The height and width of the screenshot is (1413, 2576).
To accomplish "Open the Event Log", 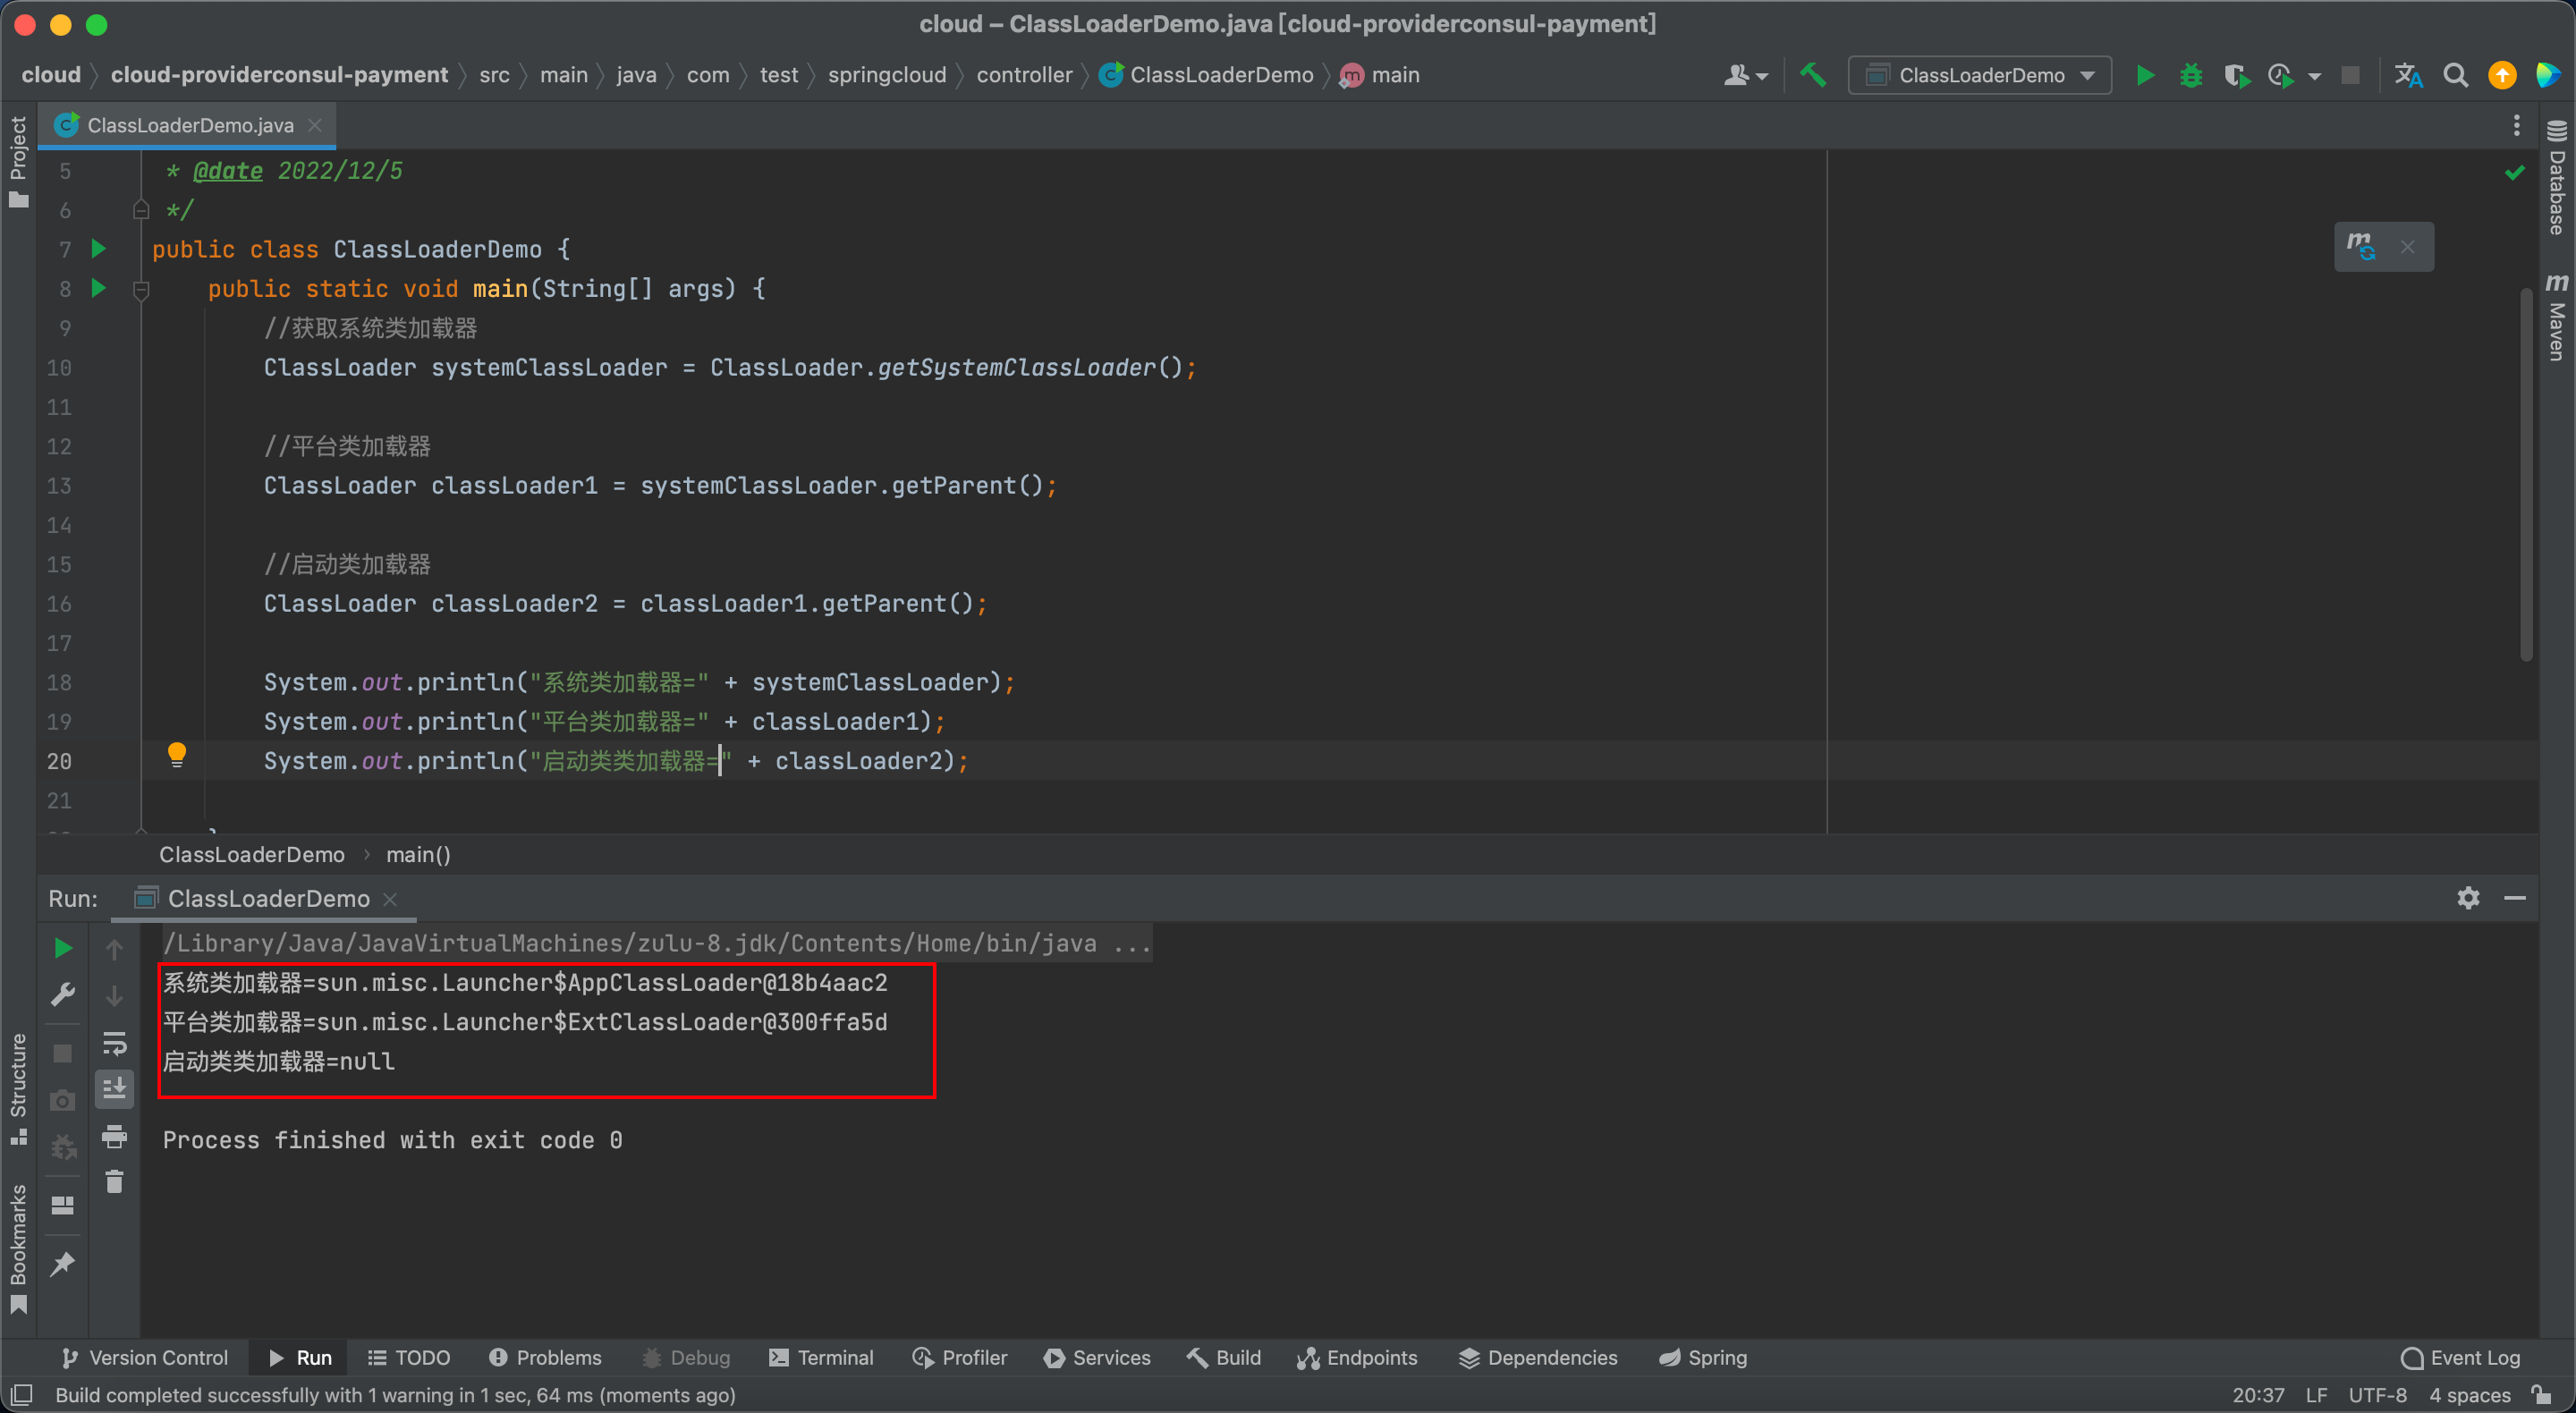I will [2460, 1357].
